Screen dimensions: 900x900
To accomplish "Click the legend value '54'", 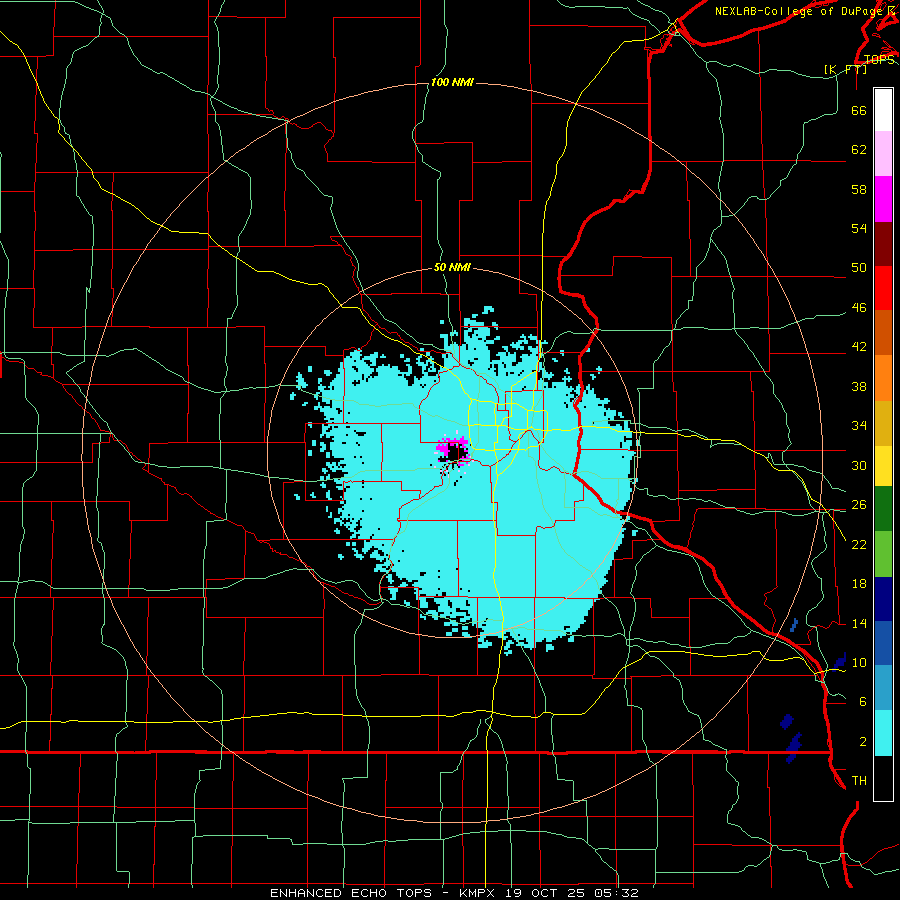I will coord(859,228).
